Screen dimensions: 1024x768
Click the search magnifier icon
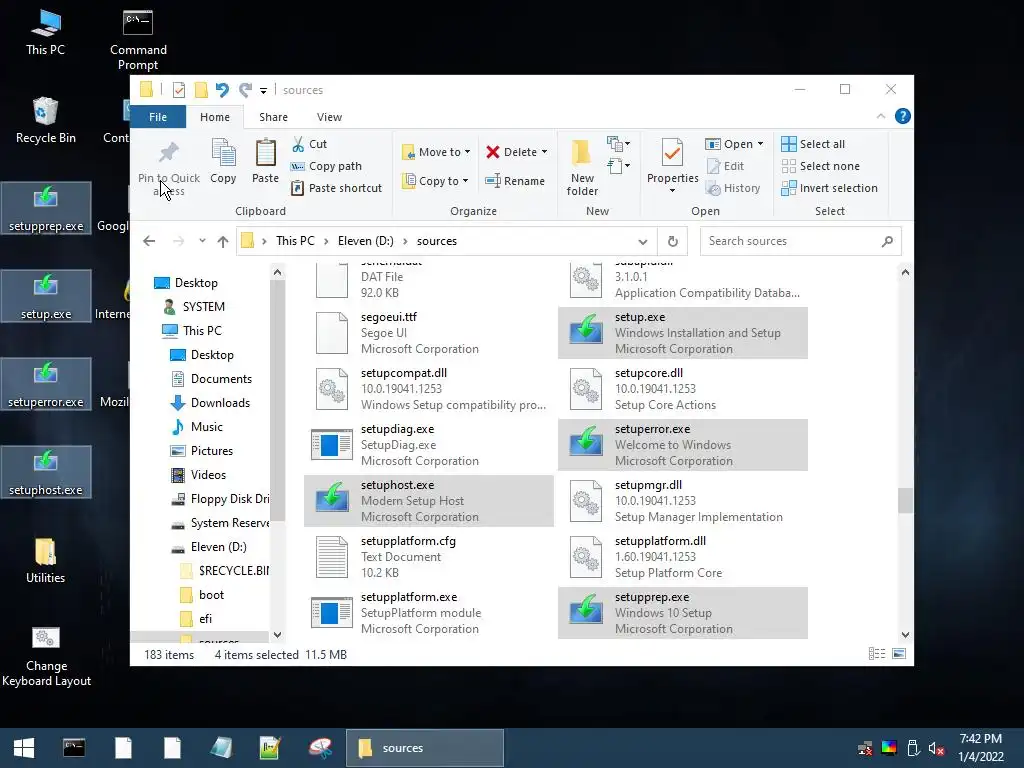[887, 241]
